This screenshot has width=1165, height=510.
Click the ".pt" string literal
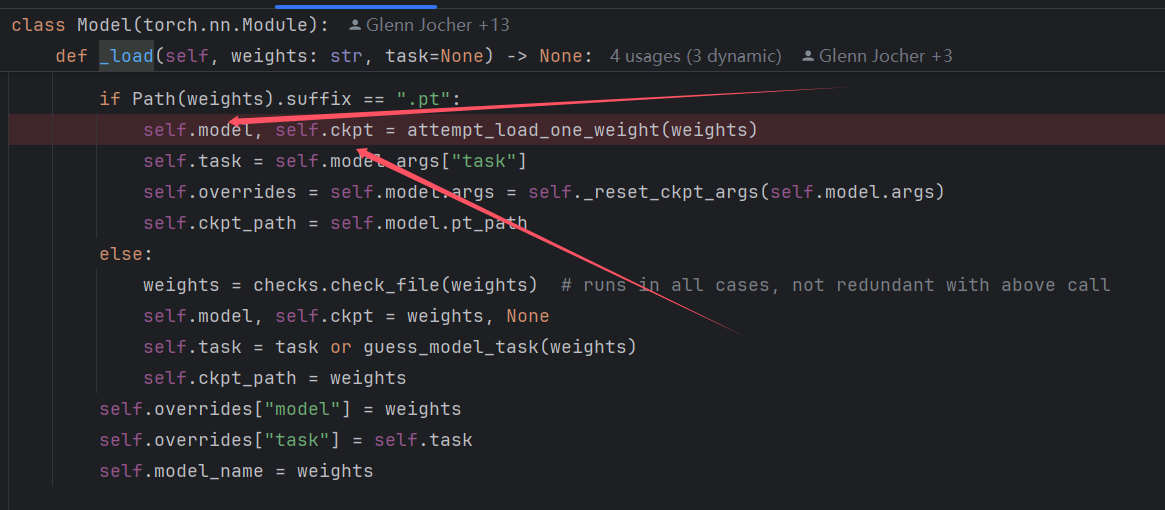423,99
